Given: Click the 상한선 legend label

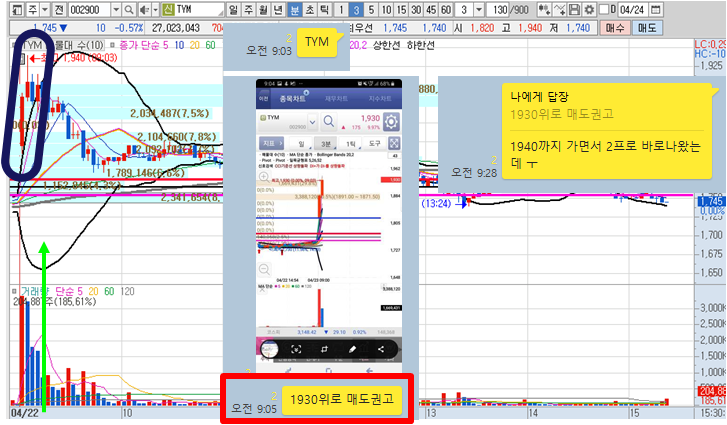Looking at the screenshot, I should click(386, 45).
